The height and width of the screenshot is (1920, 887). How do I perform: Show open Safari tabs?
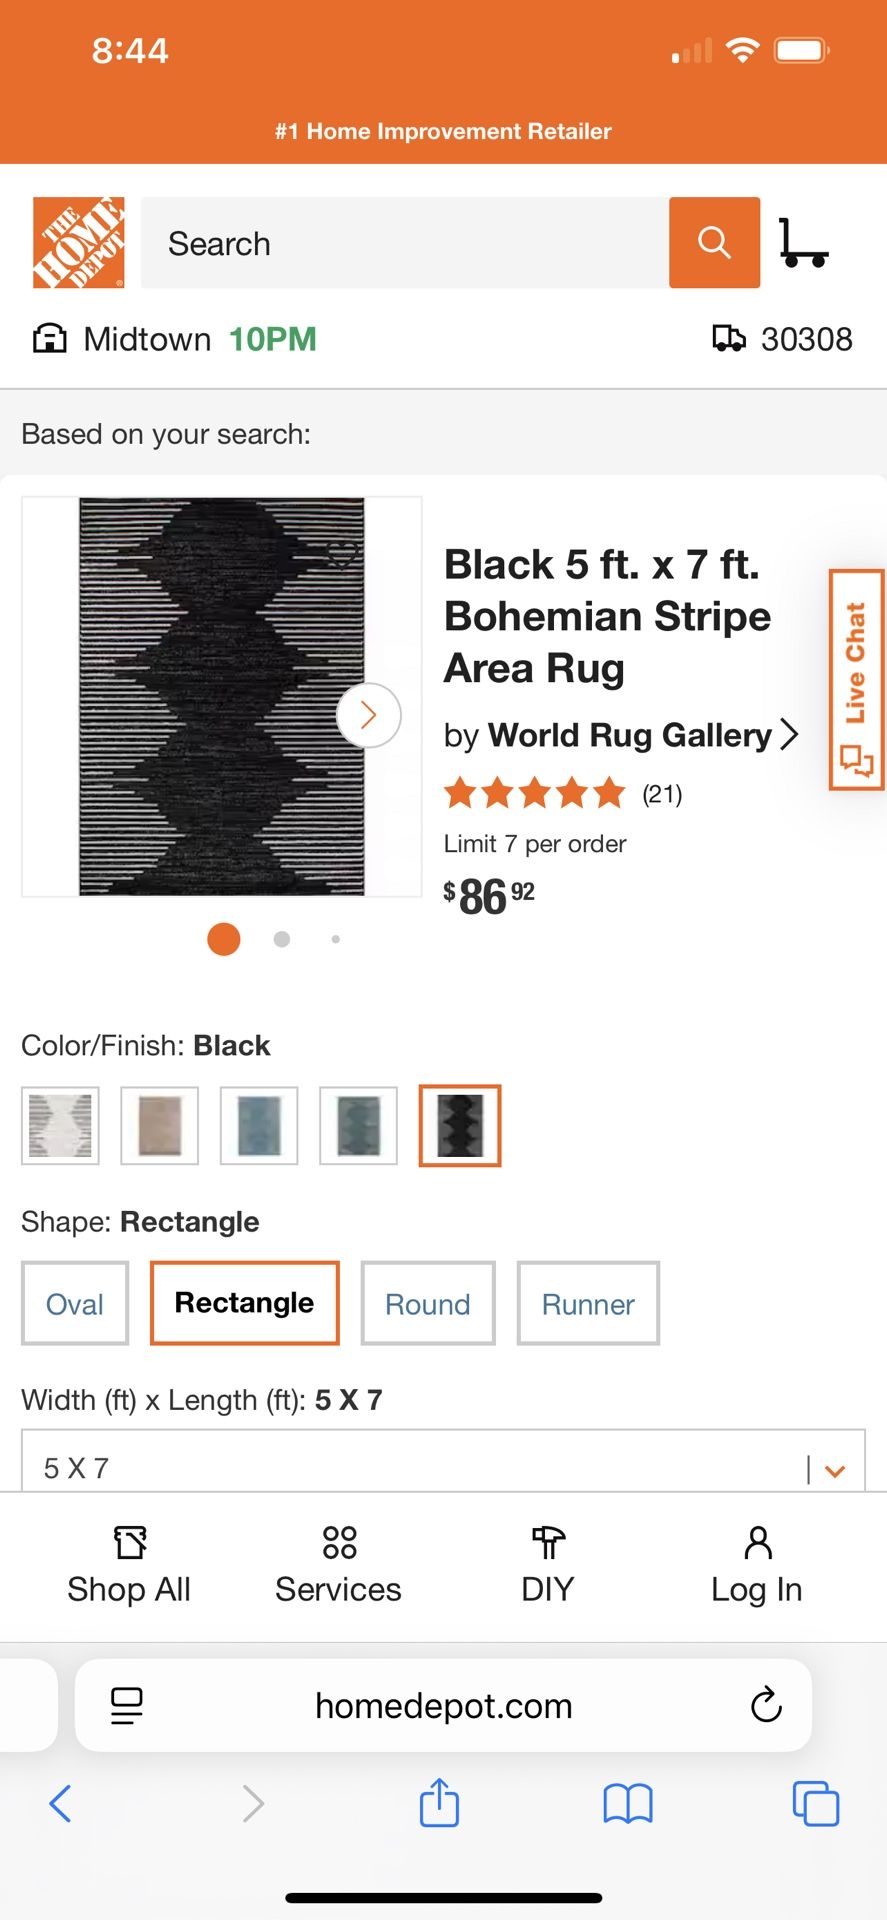pyautogui.click(x=815, y=1803)
